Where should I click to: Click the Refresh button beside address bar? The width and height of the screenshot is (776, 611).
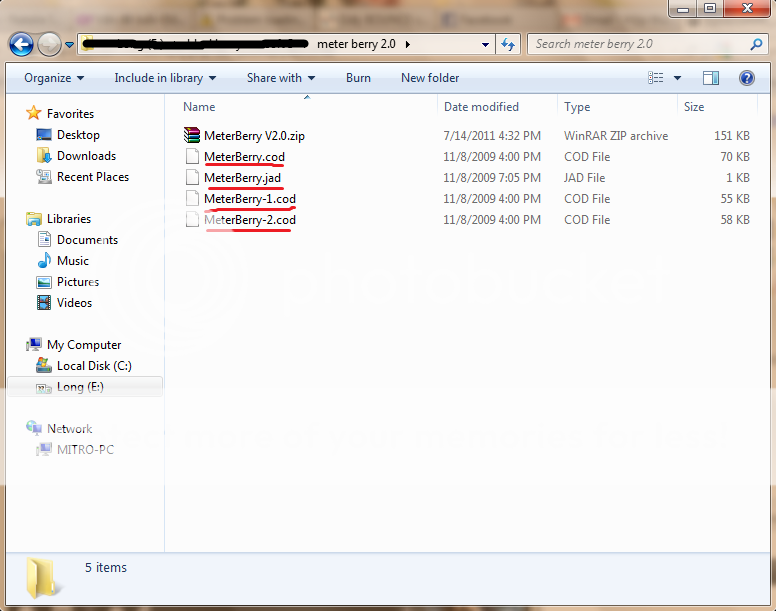(507, 44)
